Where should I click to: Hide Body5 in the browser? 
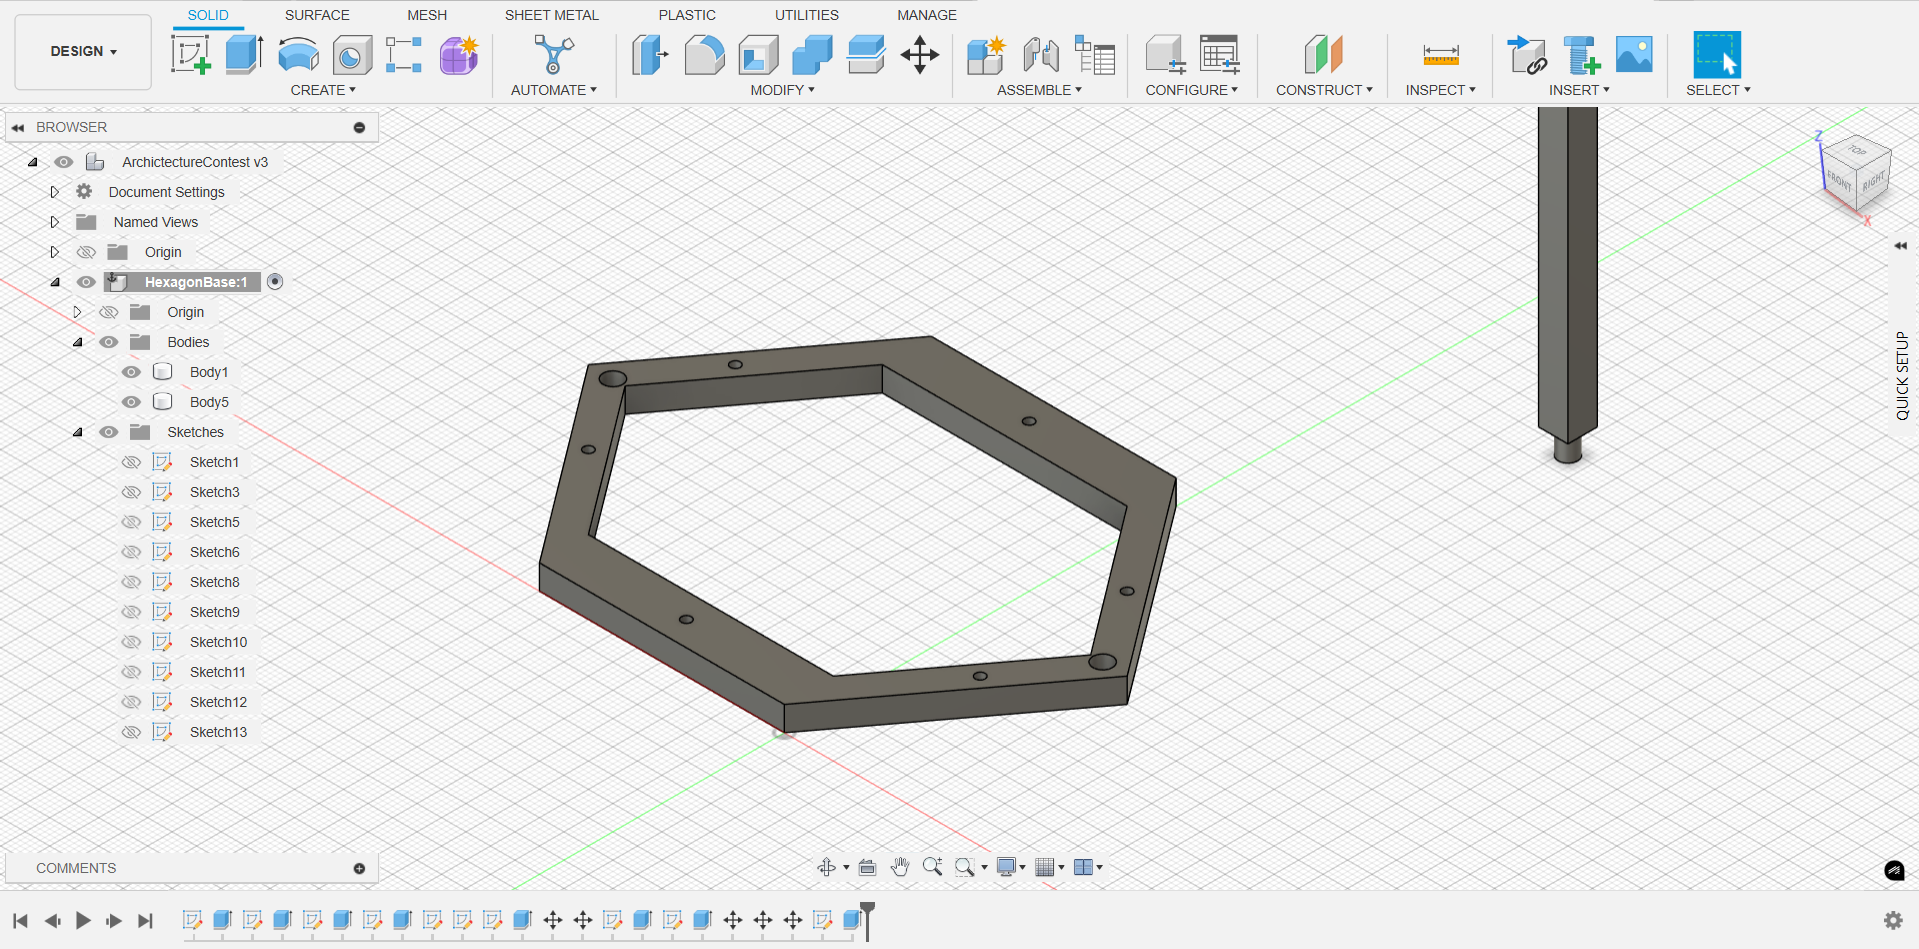(x=131, y=402)
